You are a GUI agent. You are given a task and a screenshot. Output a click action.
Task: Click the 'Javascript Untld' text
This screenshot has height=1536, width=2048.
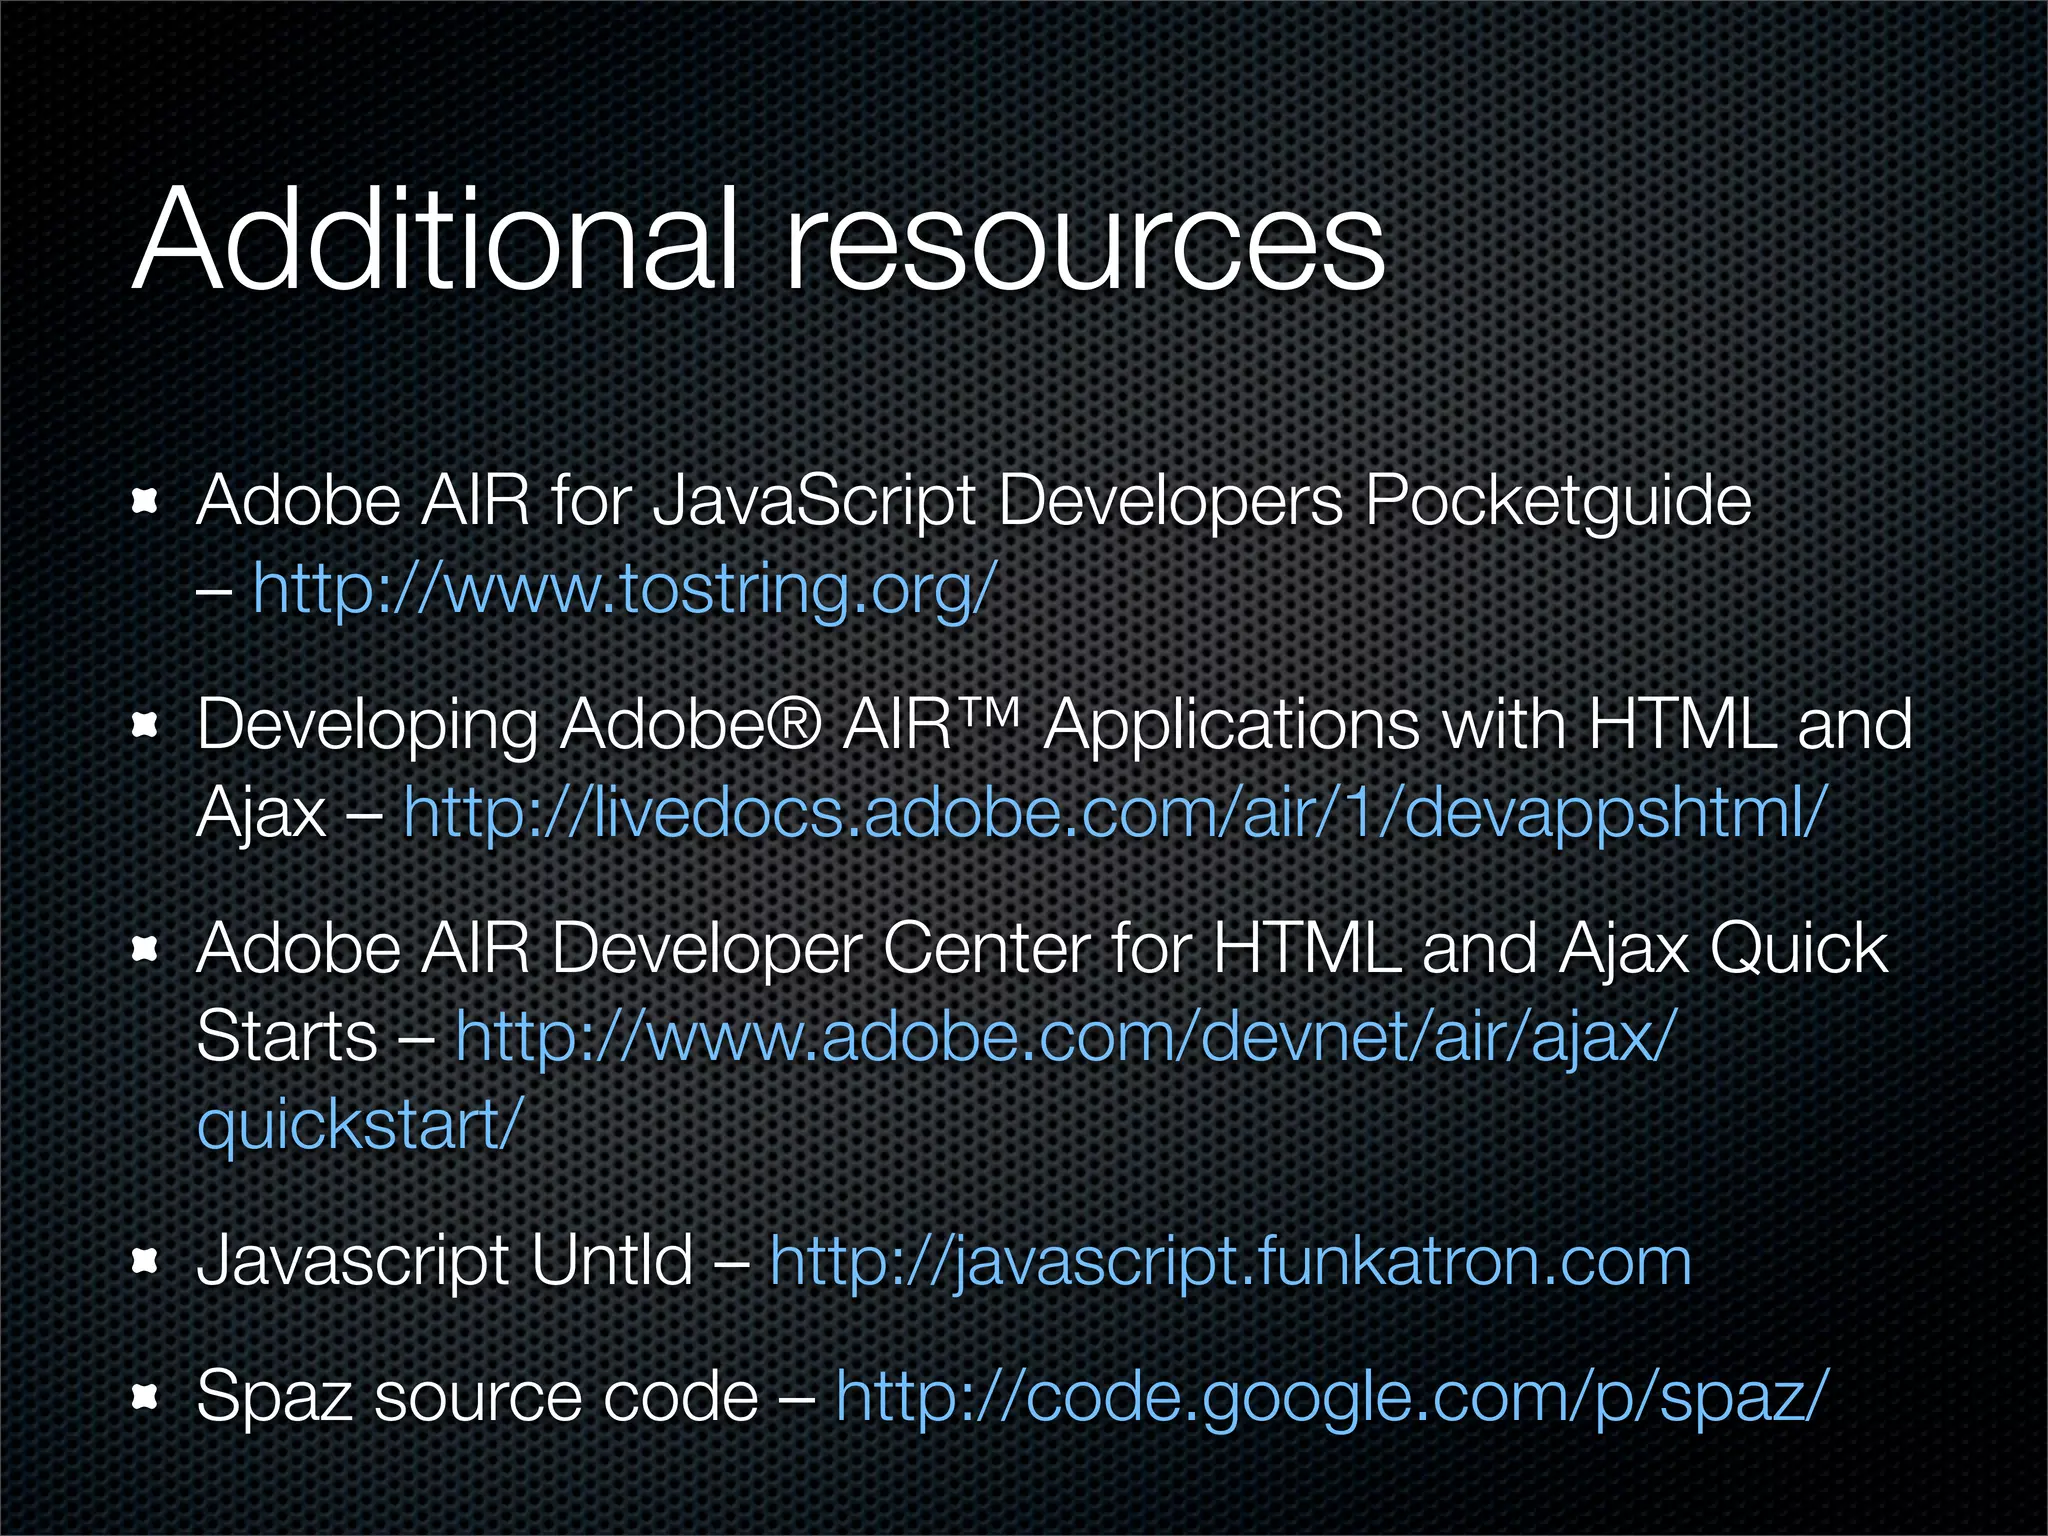pos(445,1262)
